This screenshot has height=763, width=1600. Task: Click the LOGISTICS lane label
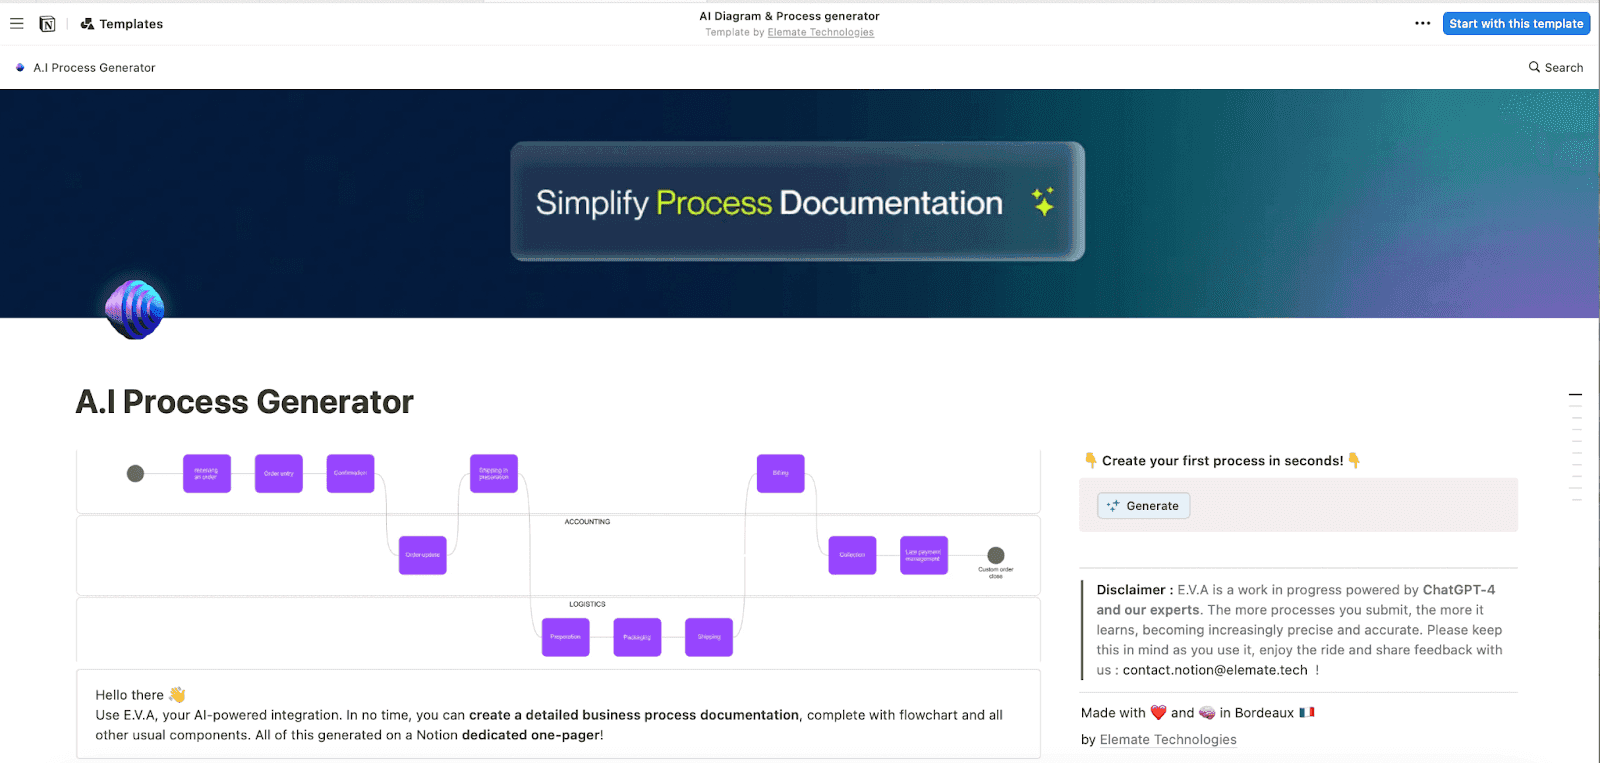587,604
